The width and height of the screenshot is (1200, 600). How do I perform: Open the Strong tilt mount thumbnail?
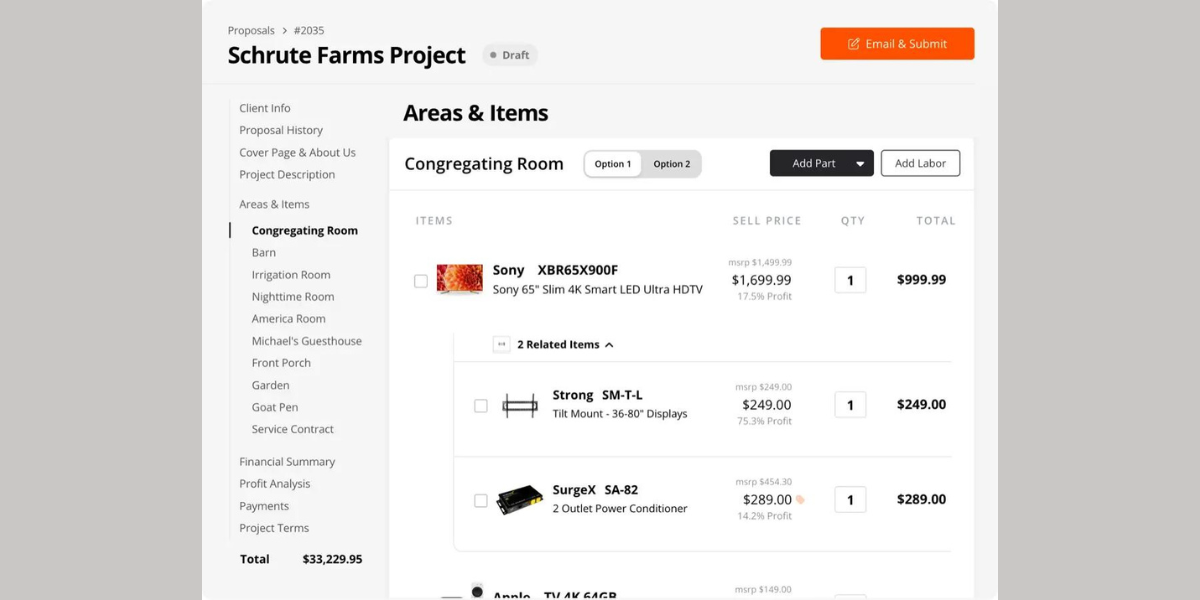(520, 405)
